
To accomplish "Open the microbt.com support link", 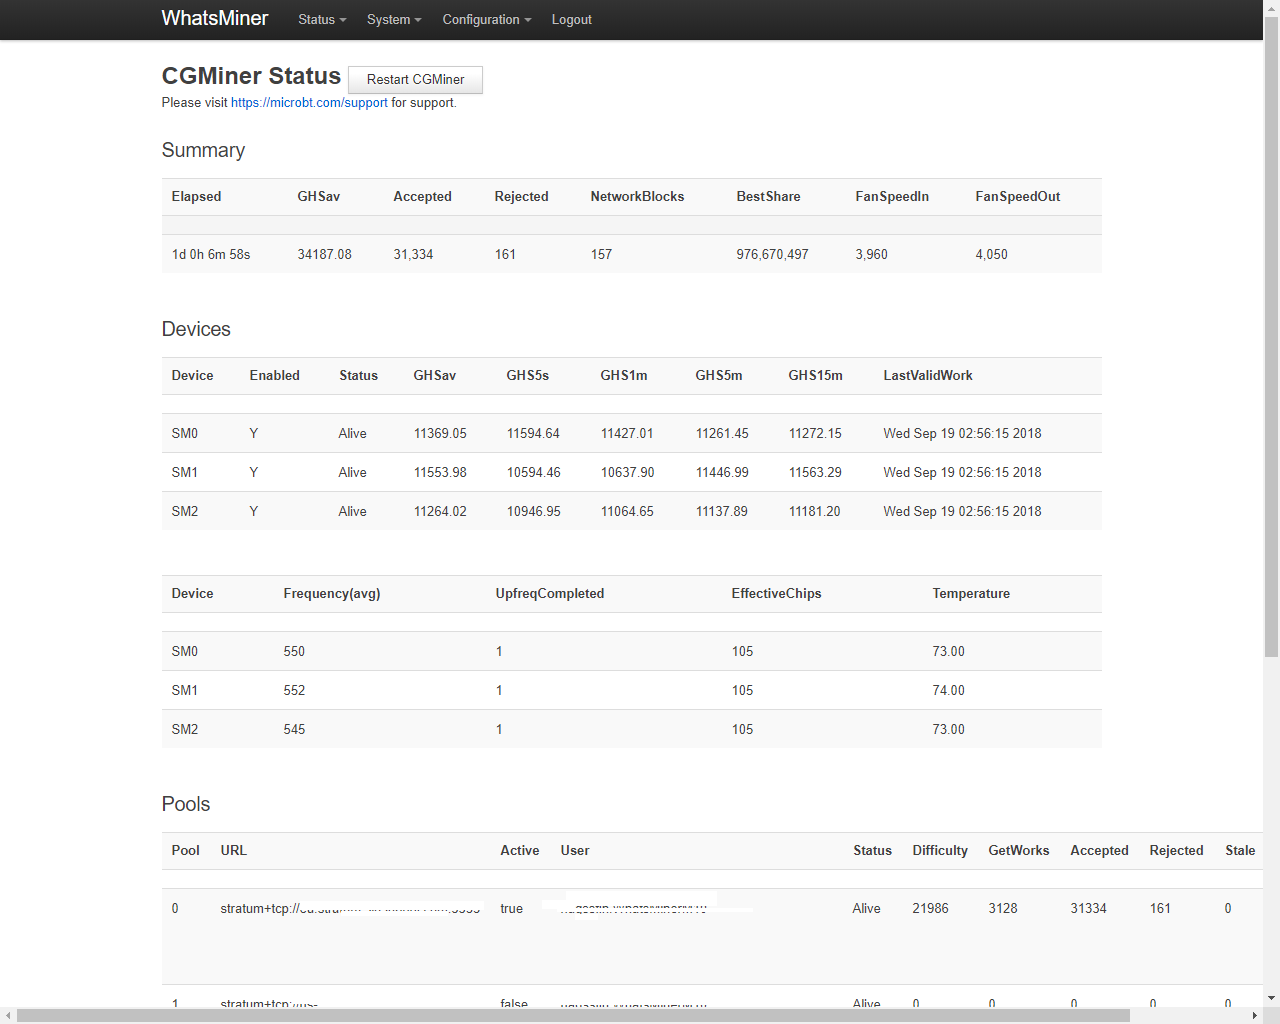I will (309, 103).
